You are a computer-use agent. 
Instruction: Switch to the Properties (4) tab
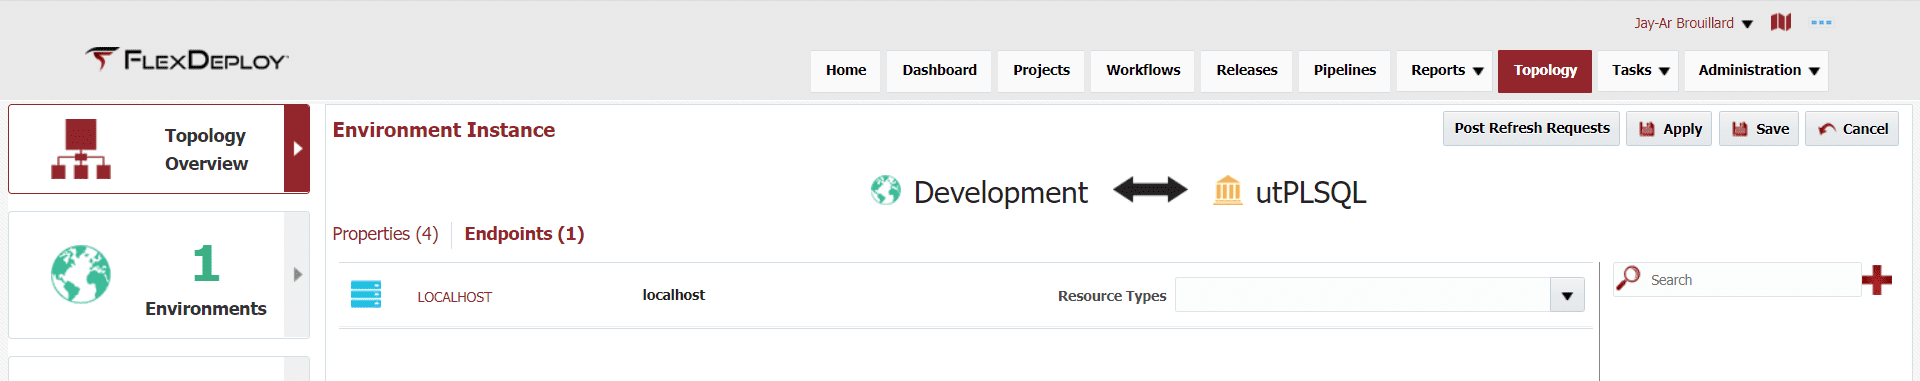click(385, 234)
